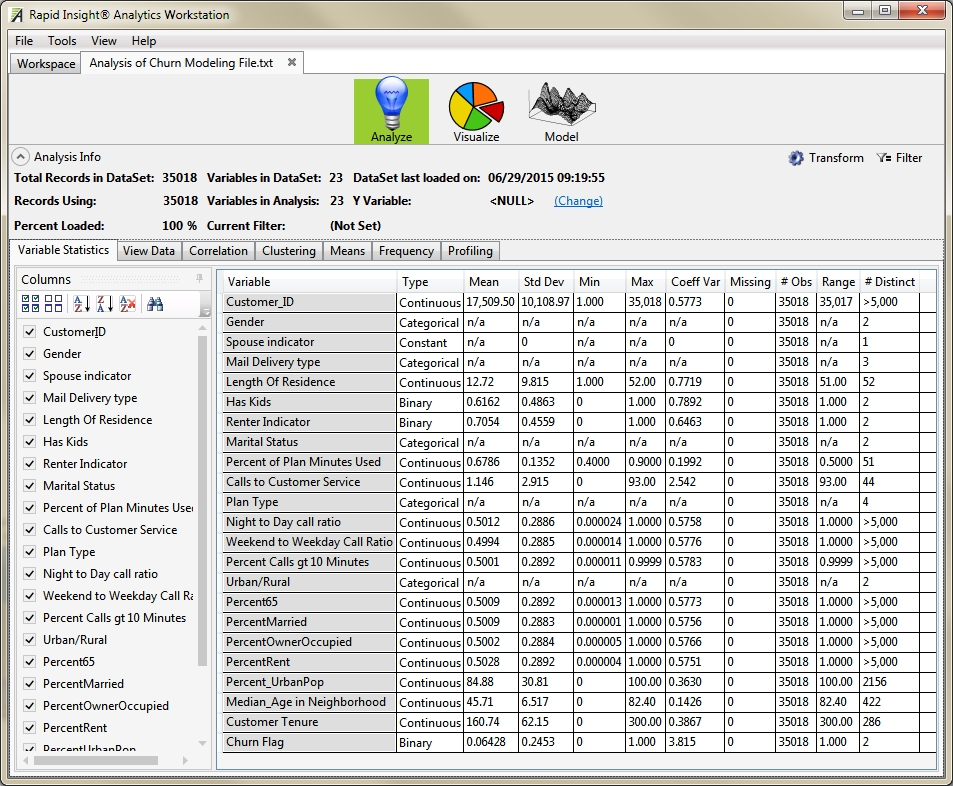Image resolution: width=953 pixels, height=786 pixels.
Task: Click the Columns list scroll-down arrow
Action: pyautogui.click(x=202, y=743)
